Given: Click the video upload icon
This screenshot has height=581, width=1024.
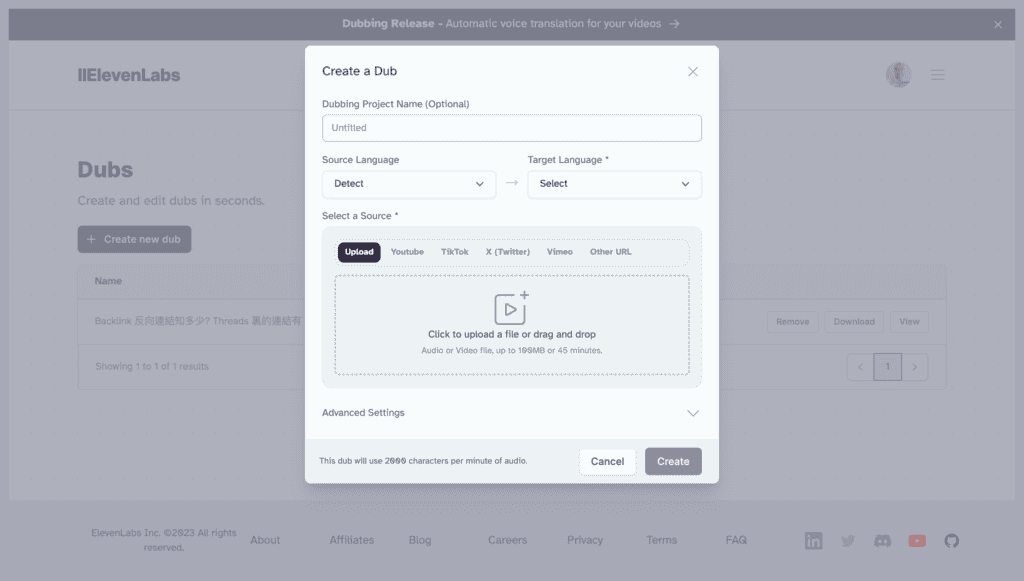Looking at the screenshot, I should pyautogui.click(x=511, y=308).
